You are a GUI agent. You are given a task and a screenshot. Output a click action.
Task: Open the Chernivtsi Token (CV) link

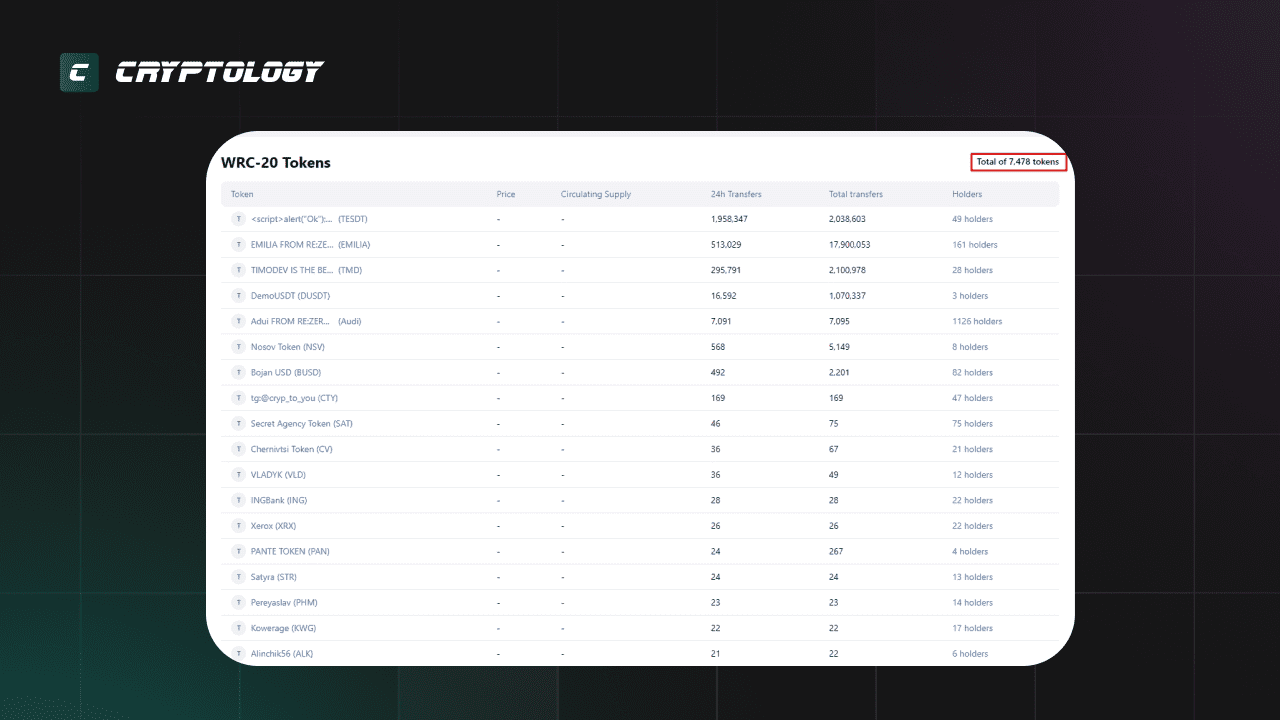pos(292,449)
